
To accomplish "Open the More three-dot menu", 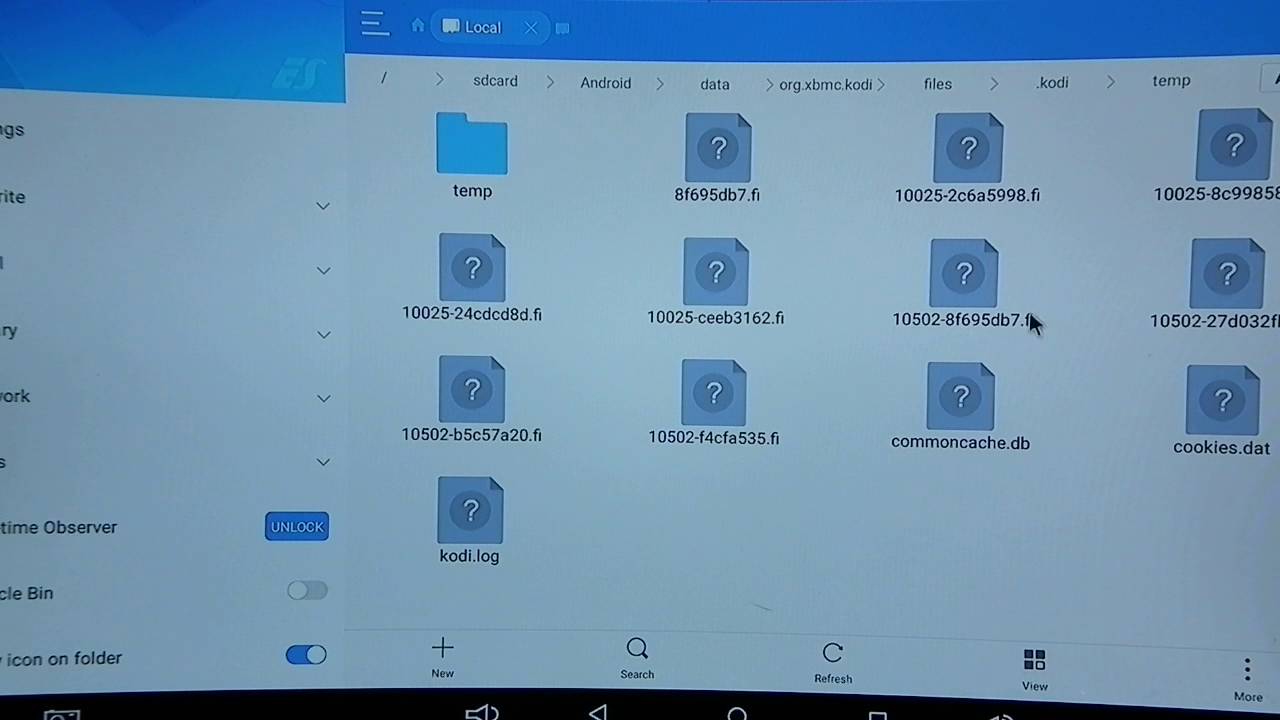I will coord(1247,679).
